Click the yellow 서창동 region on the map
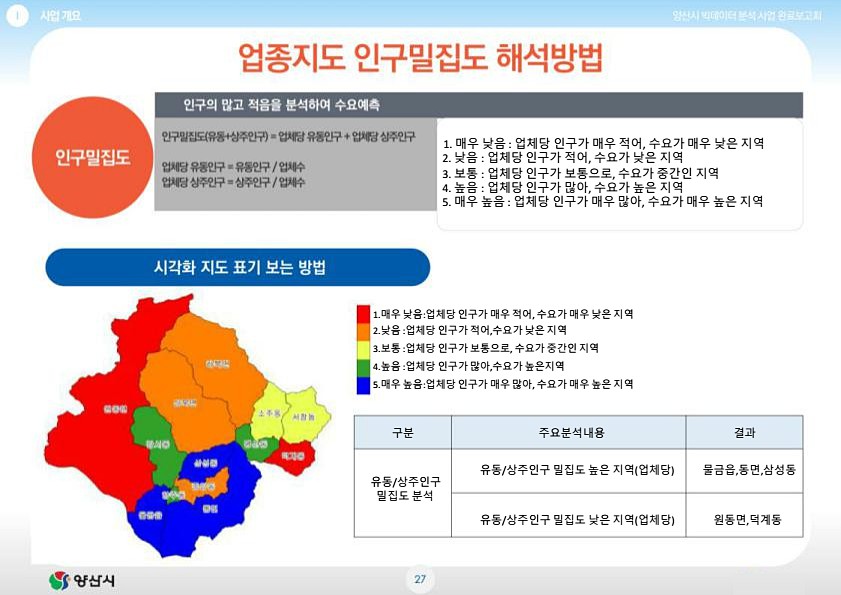841x595 pixels. (x=307, y=416)
